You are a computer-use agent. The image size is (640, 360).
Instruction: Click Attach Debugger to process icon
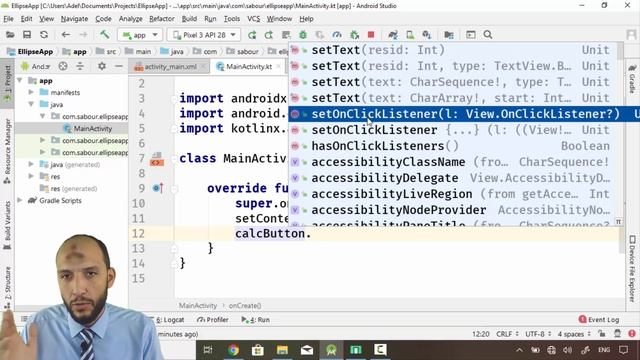[x=354, y=35]
